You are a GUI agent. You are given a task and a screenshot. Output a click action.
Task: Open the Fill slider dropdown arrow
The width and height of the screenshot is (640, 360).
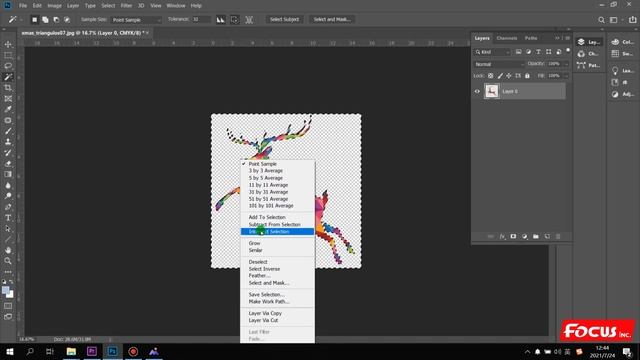(566, 76)
